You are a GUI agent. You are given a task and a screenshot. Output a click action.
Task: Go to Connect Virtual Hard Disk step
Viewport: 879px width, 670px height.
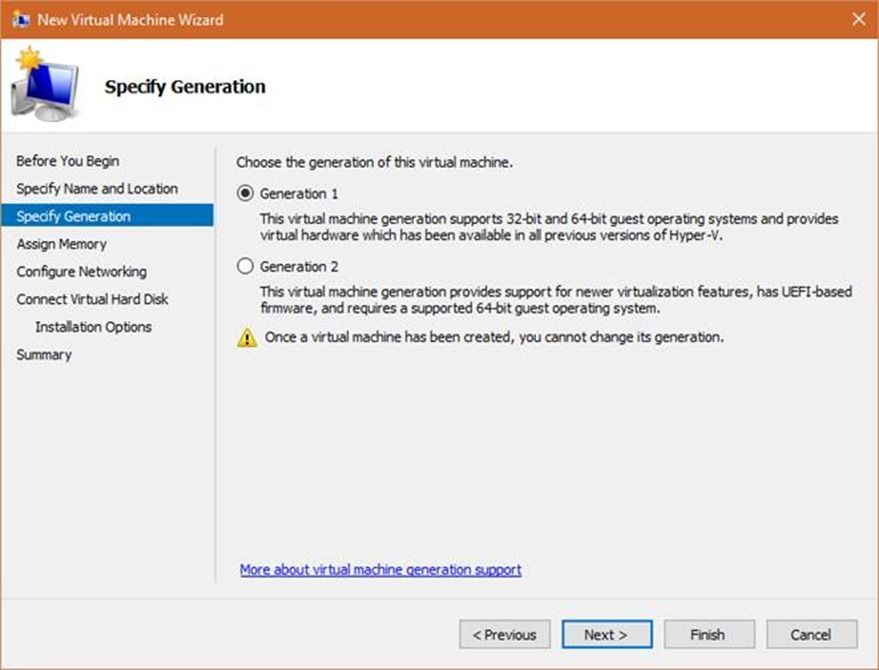92,299
